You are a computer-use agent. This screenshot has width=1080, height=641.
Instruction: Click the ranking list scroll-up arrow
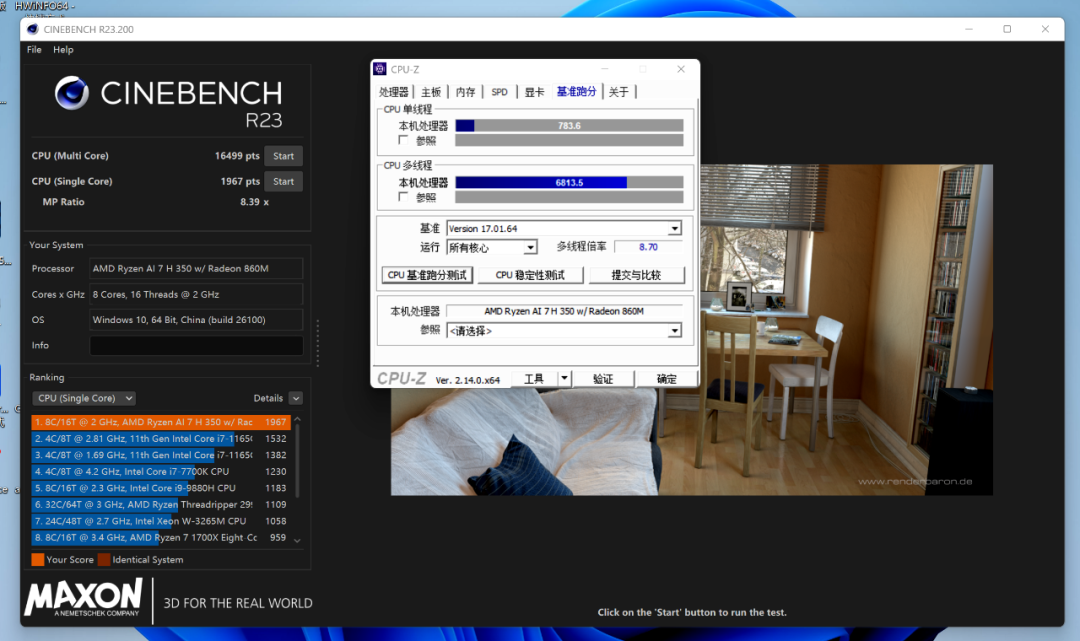point(298,419)
